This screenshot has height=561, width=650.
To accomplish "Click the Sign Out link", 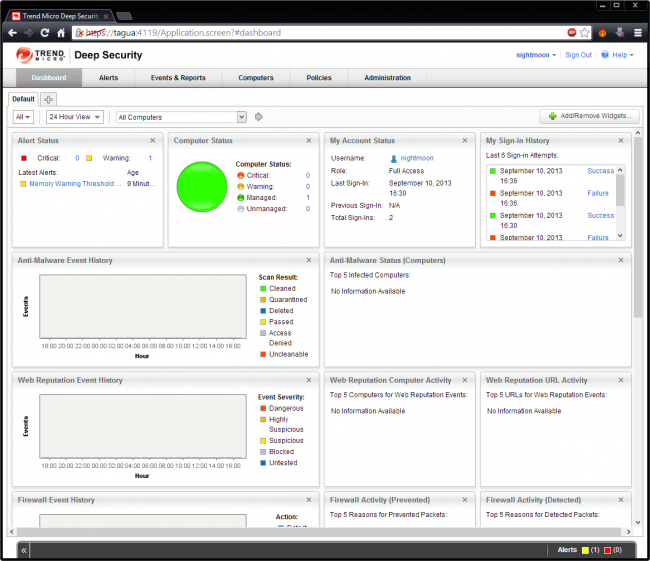I will click(578, 55).
